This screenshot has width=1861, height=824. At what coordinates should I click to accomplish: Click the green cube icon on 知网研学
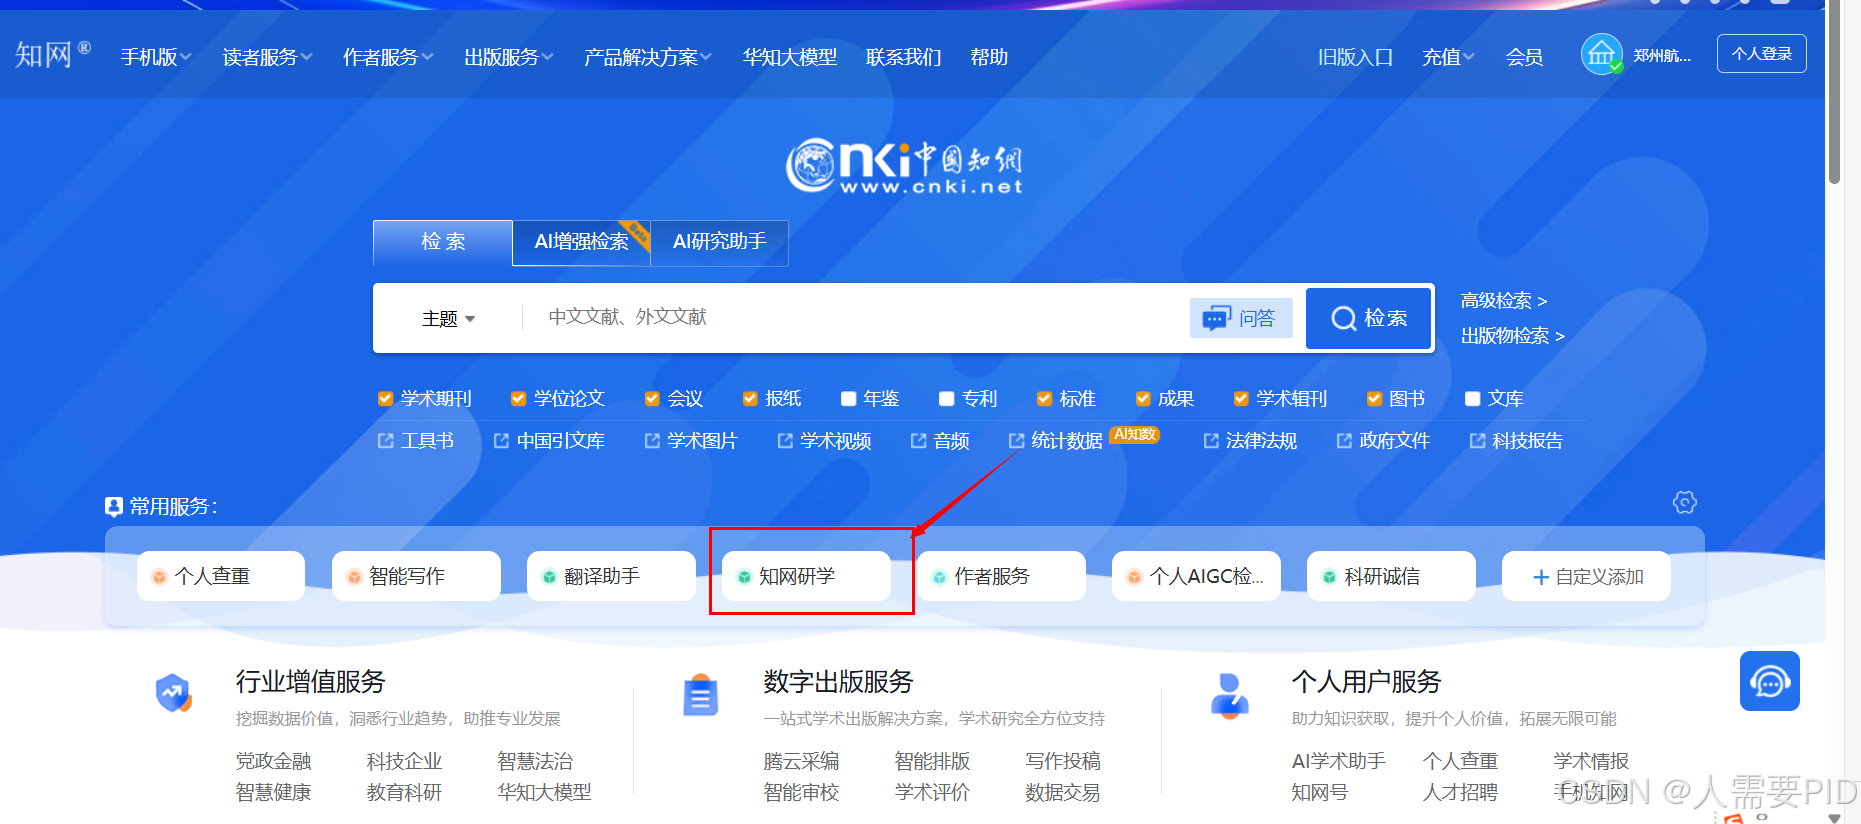[x=744, y=577]
